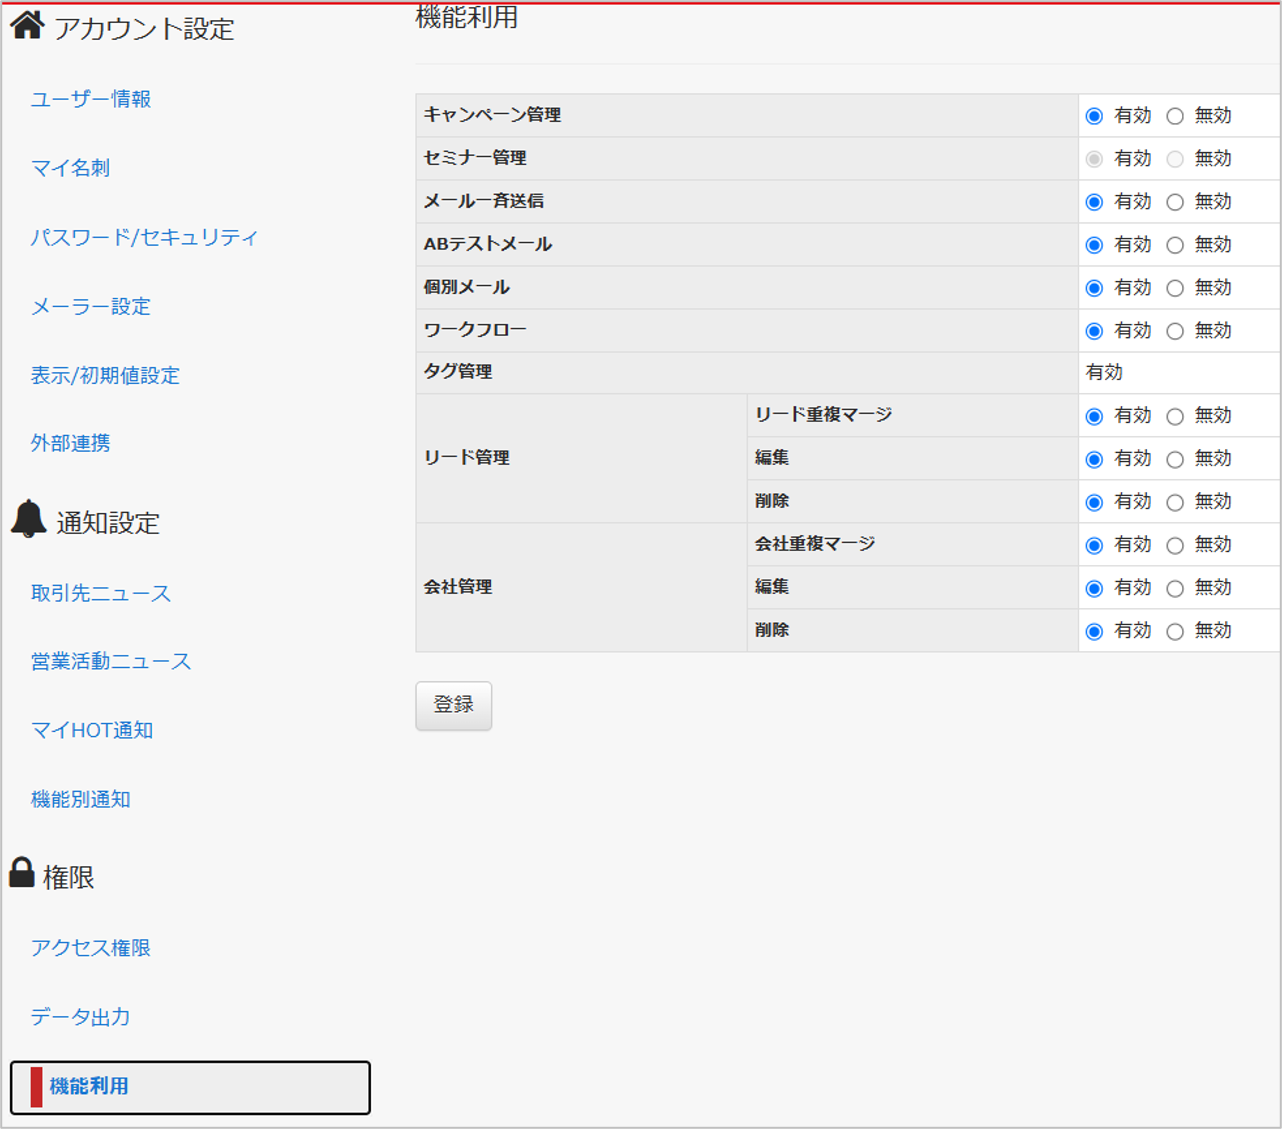The width and height of the screenshot is (1282, 1129).
Task: Set 会社管理 編集 to 有効
Action: click(1094, 588)
